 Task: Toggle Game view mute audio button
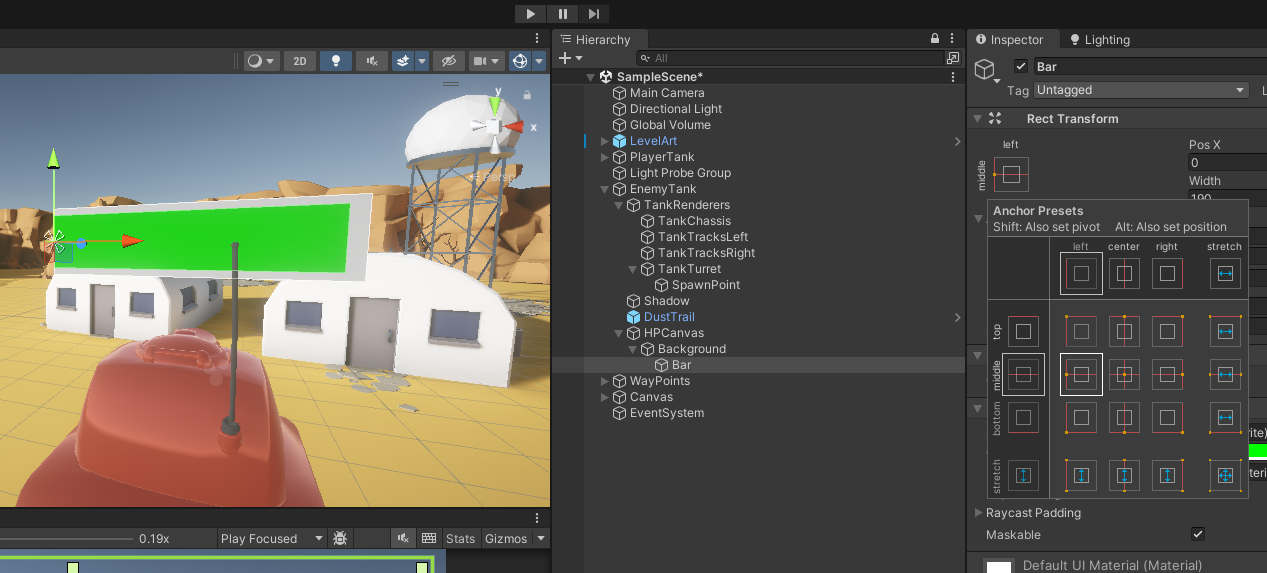coord(403,538)
